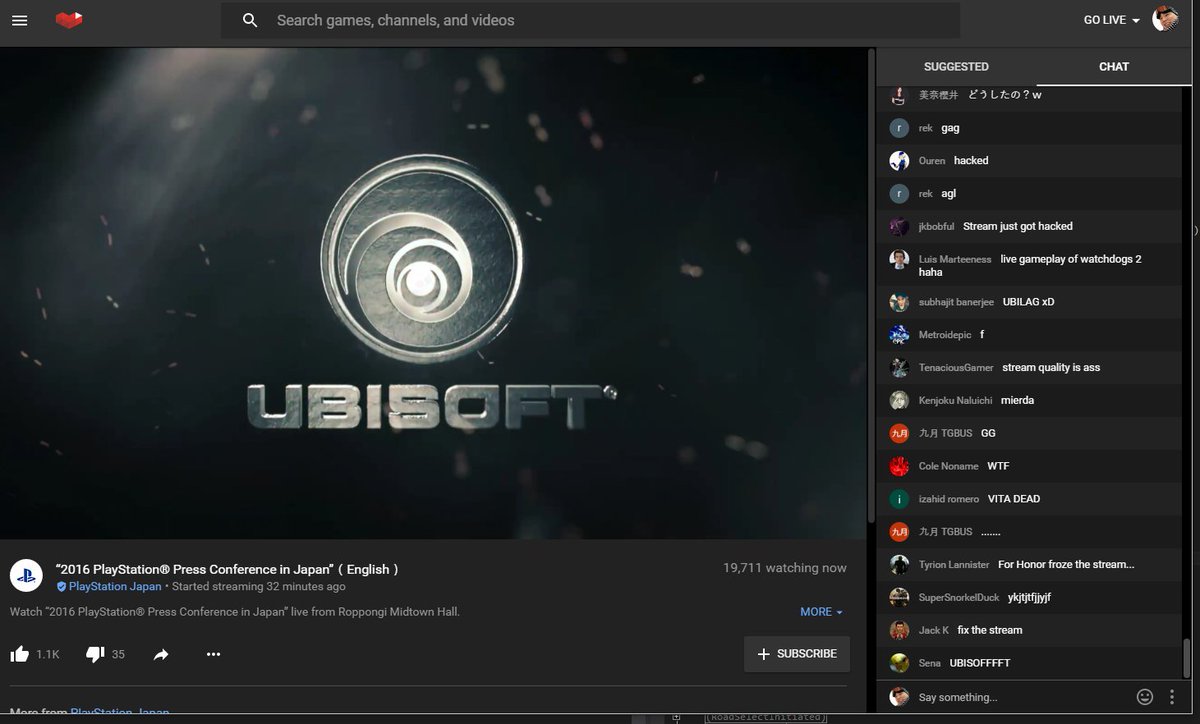Click the PlayStation channel avatar
This screenshot has width=1200, height=724.
[x=26, y=575]
